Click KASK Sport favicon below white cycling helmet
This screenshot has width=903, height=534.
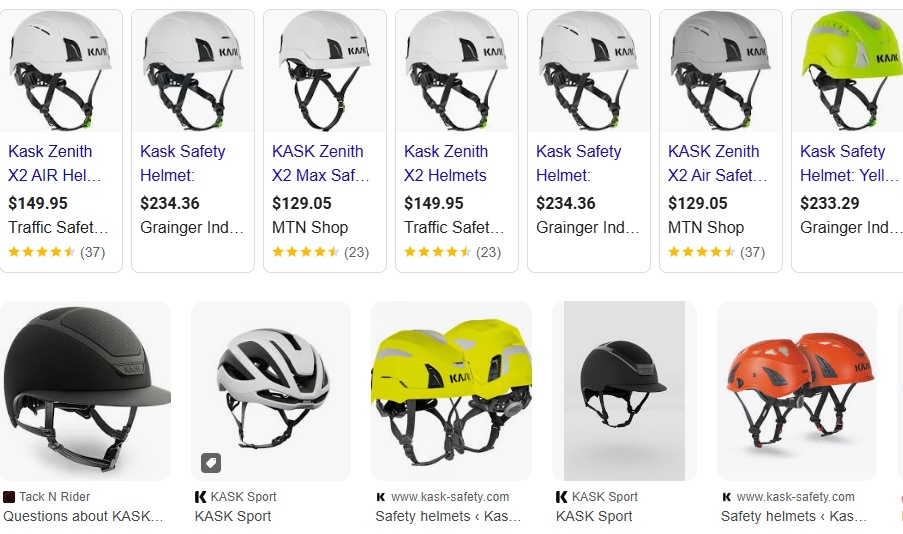201,497
